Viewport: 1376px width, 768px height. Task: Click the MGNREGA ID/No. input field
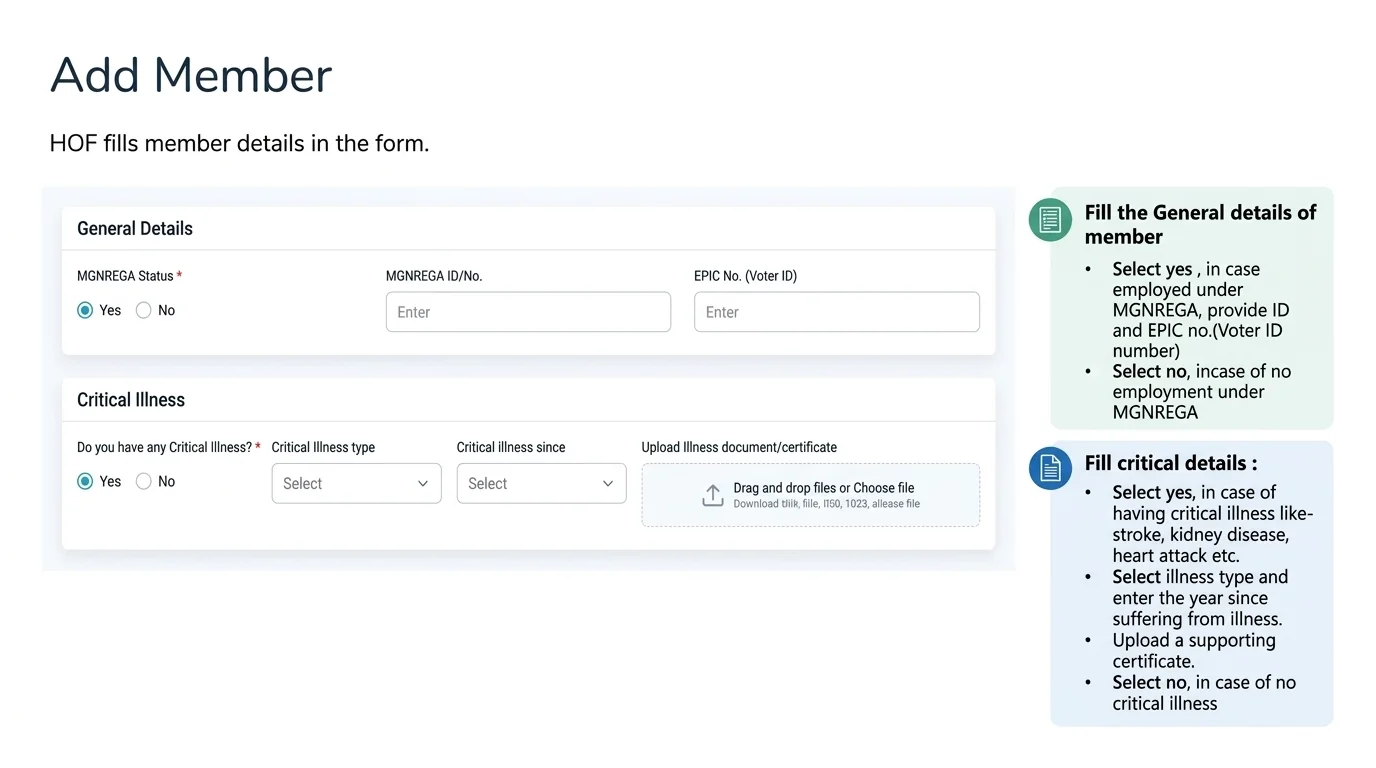tap(528, 312)
